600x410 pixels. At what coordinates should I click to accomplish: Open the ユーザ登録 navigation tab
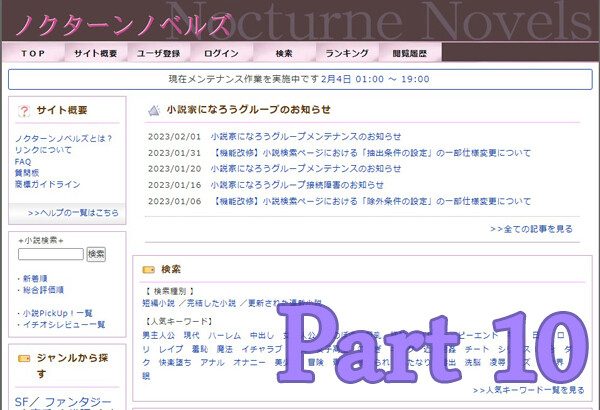(x=158, y=53)
